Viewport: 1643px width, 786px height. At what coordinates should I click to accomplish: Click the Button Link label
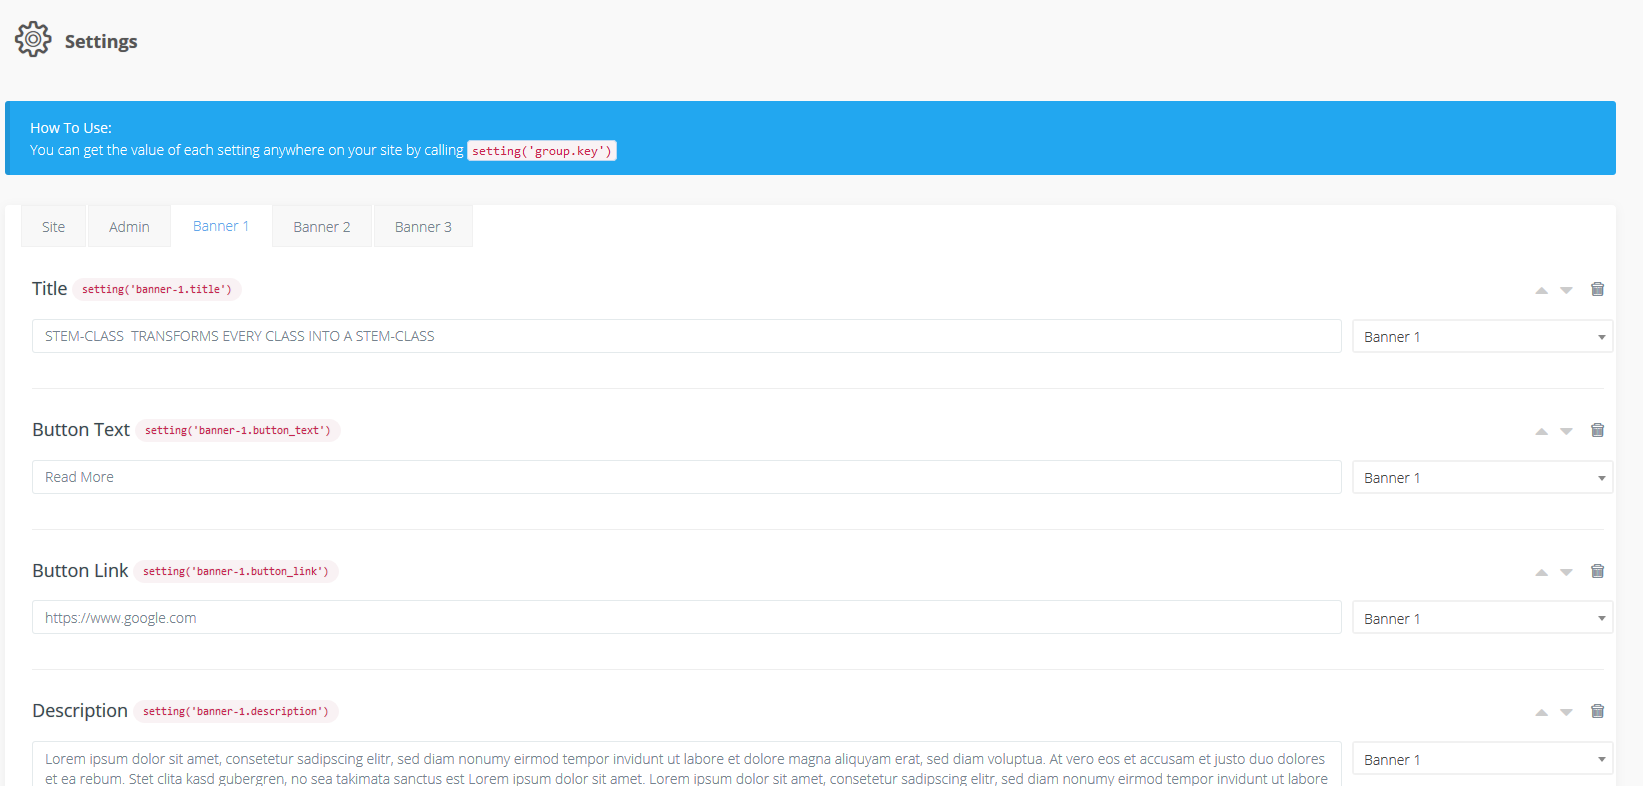coord(80,571)
